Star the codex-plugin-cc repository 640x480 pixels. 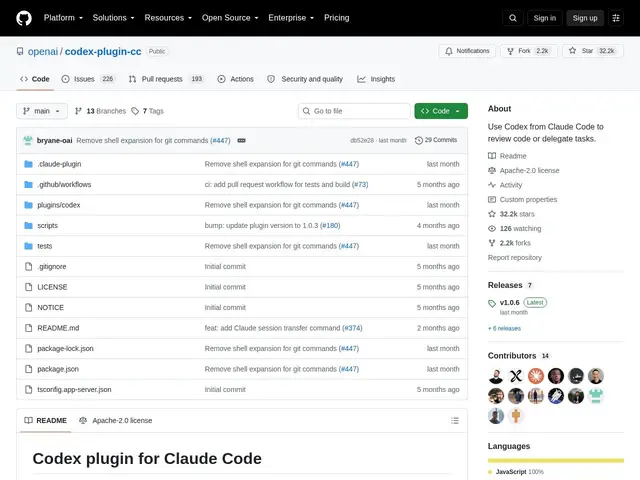593,51
